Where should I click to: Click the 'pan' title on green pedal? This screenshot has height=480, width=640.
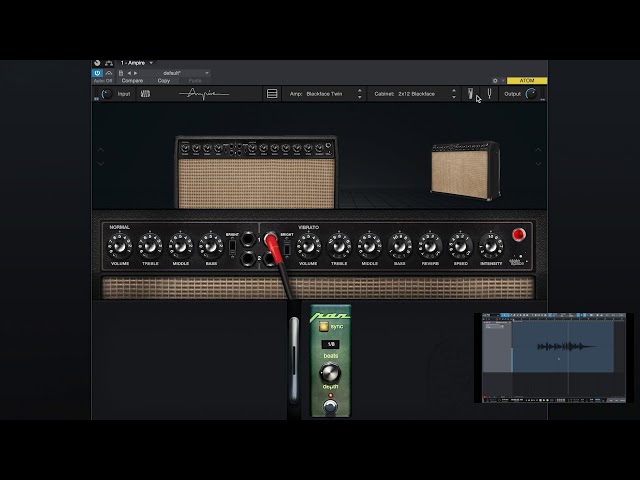(330, 316)
